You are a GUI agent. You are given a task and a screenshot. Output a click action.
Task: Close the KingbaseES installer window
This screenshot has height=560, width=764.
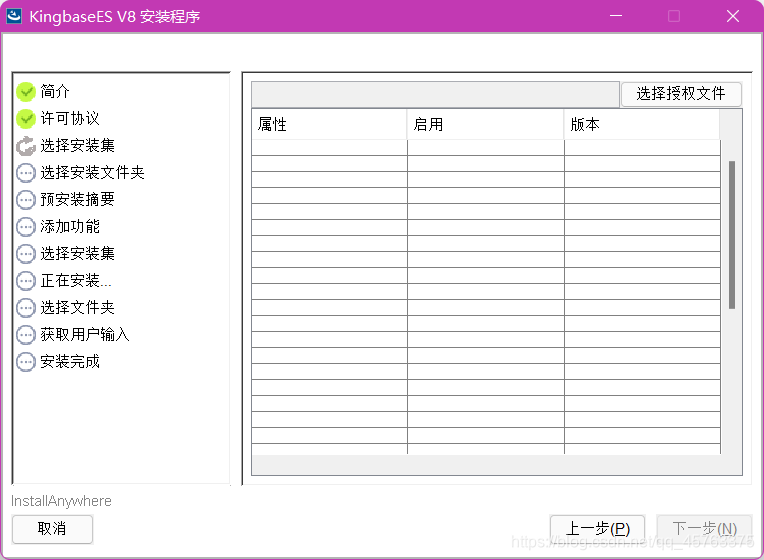tap(733, 16)
